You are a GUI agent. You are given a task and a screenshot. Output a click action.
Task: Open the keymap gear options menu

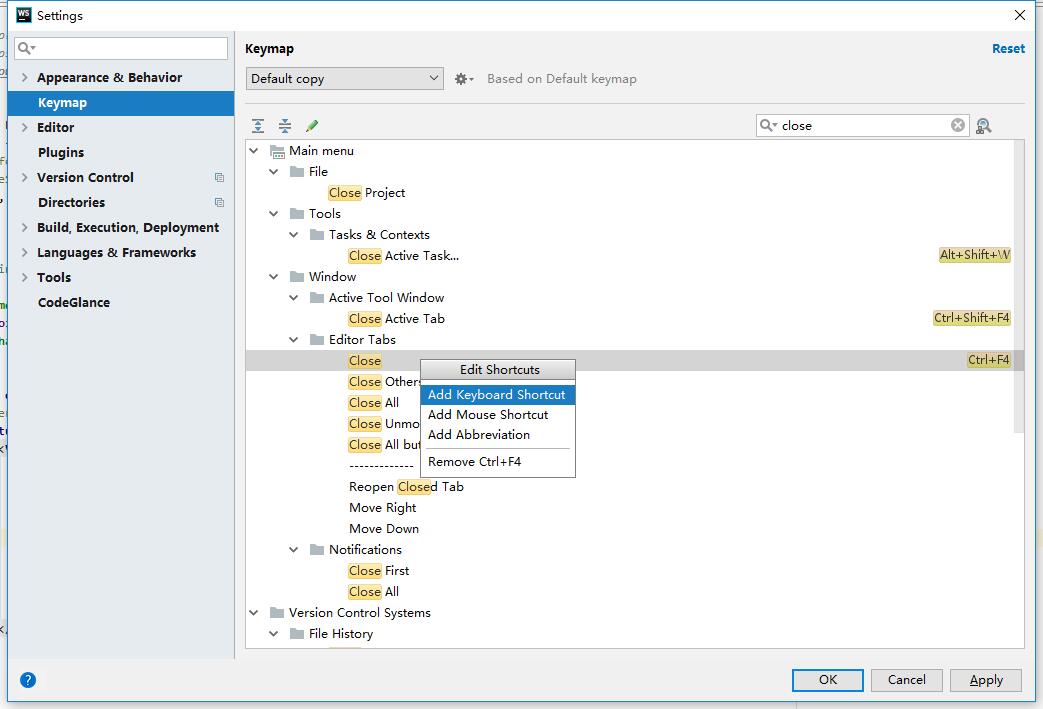click(464, 79)
